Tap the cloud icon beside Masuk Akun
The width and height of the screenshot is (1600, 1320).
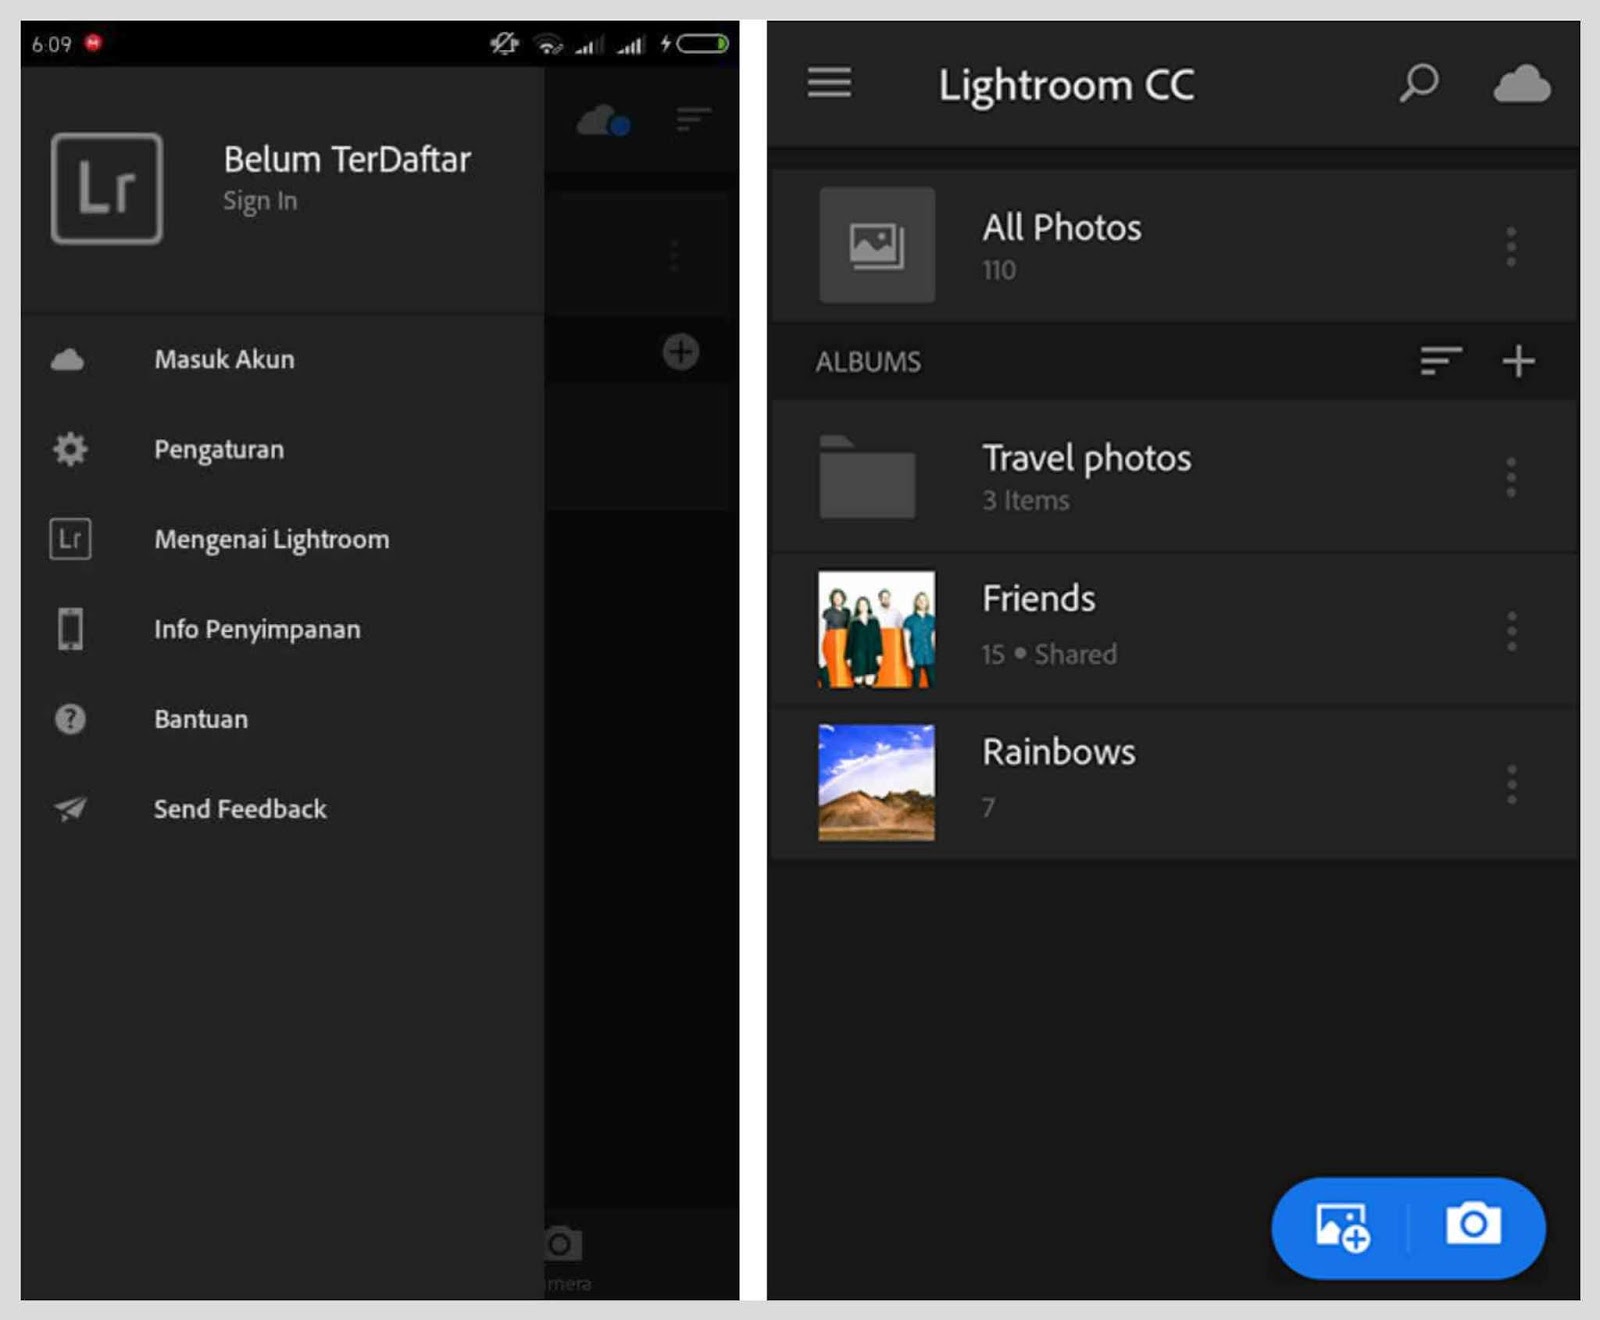(x=68, y=359)
